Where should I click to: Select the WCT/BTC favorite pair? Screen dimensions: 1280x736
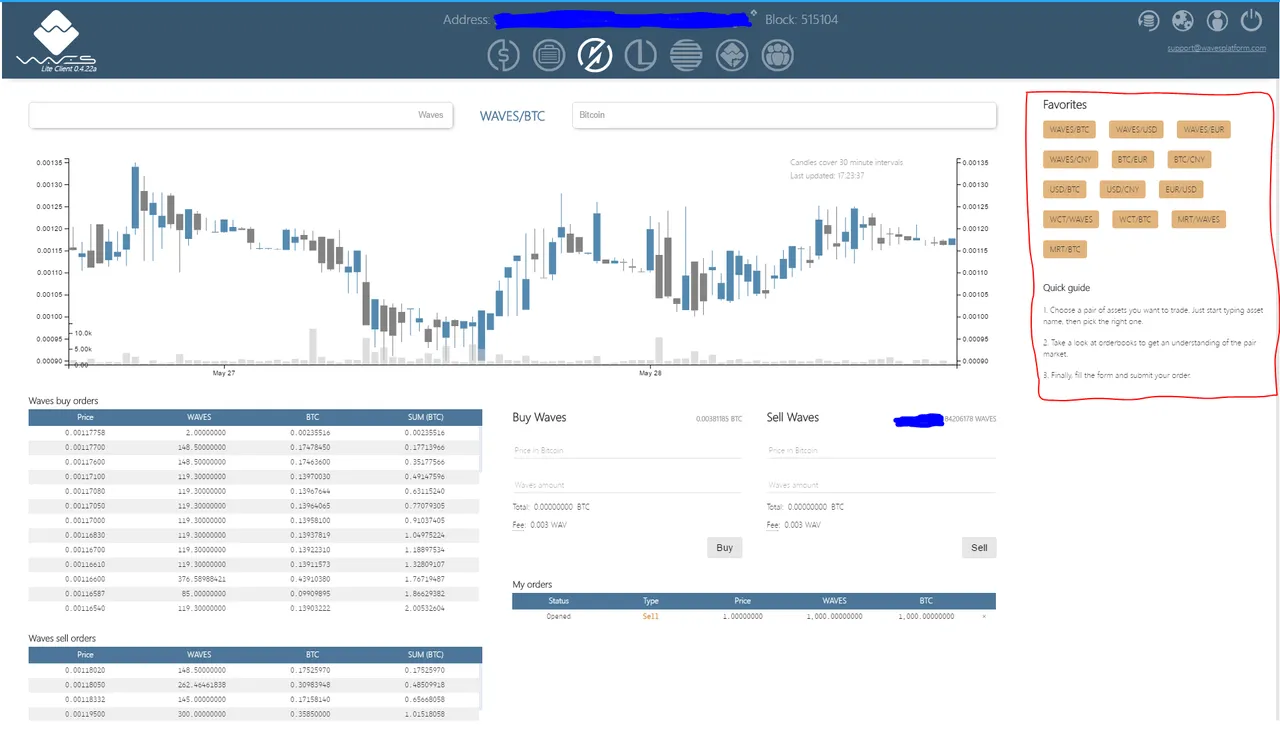pos(1135,219)
